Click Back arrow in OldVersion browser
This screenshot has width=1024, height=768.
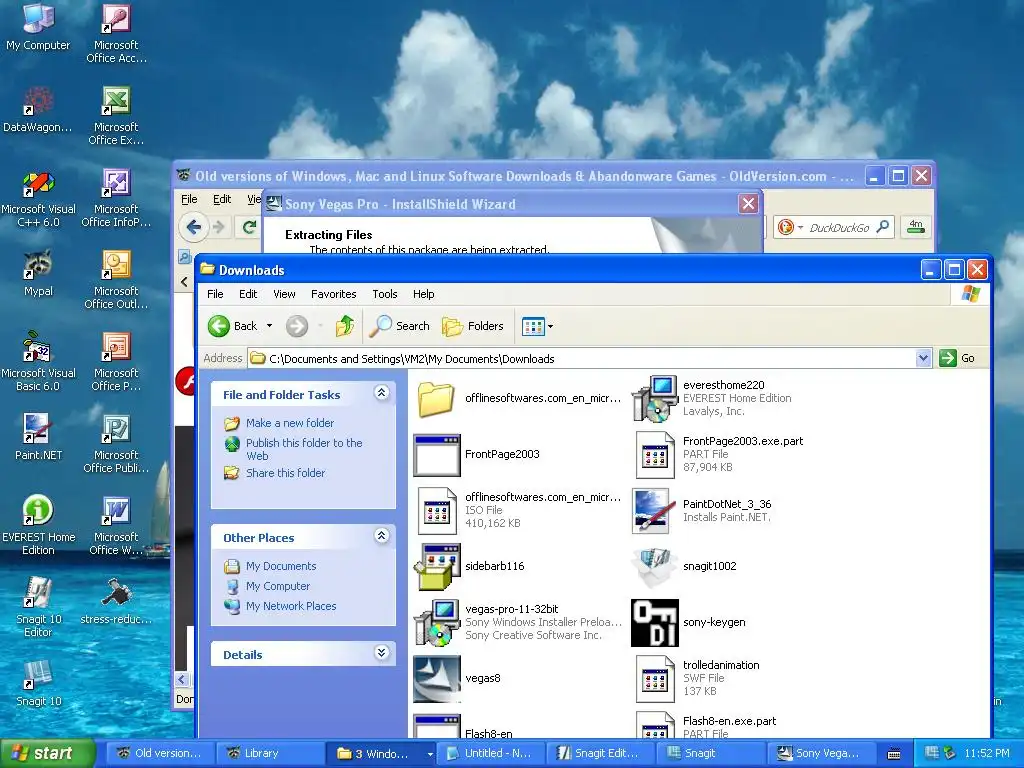coord(193,227)
